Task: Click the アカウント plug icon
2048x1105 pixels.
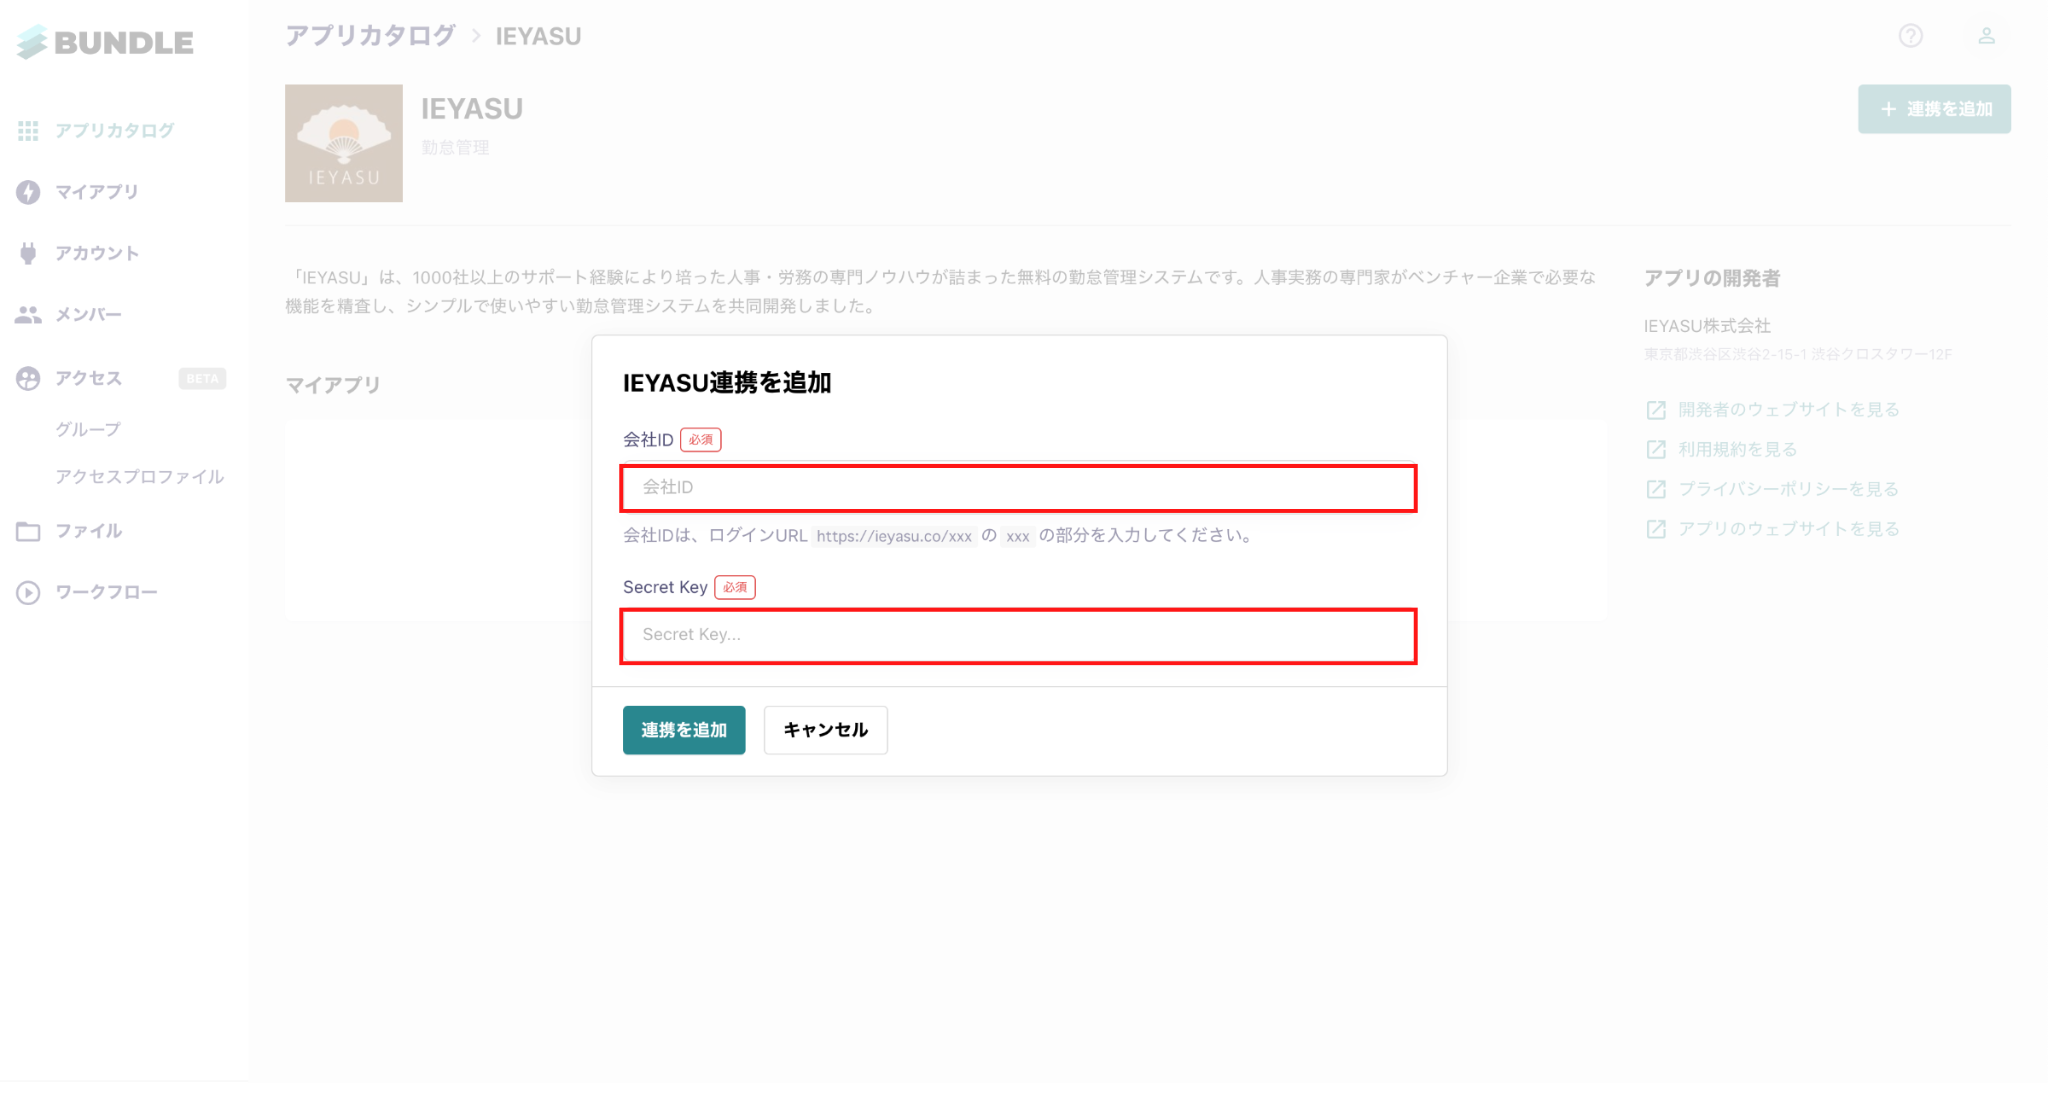Action: (x=28, y=253)
